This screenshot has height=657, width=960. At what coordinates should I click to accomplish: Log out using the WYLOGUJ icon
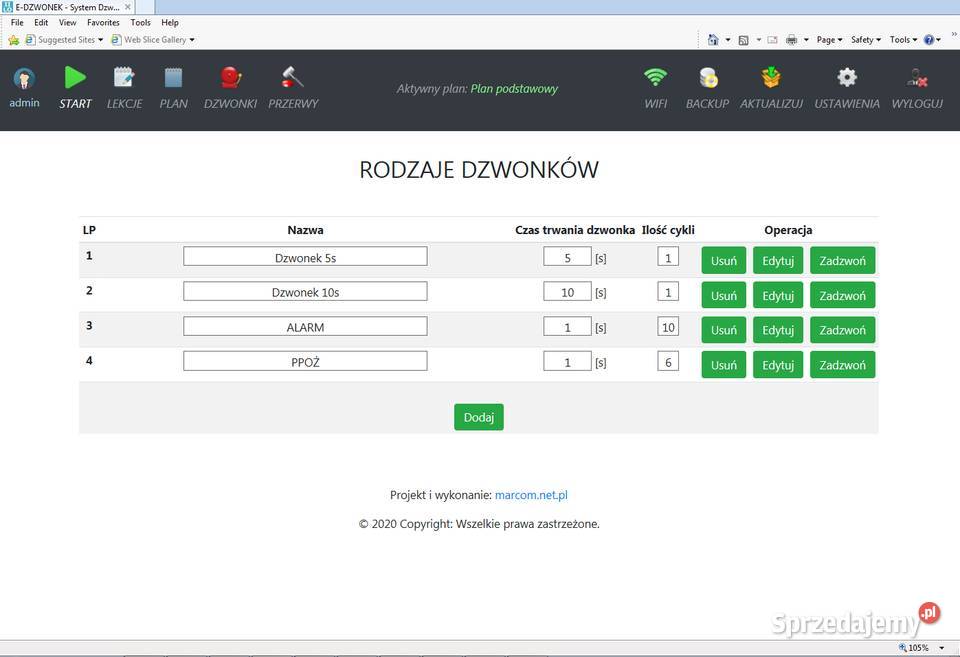tap(917, 78)
